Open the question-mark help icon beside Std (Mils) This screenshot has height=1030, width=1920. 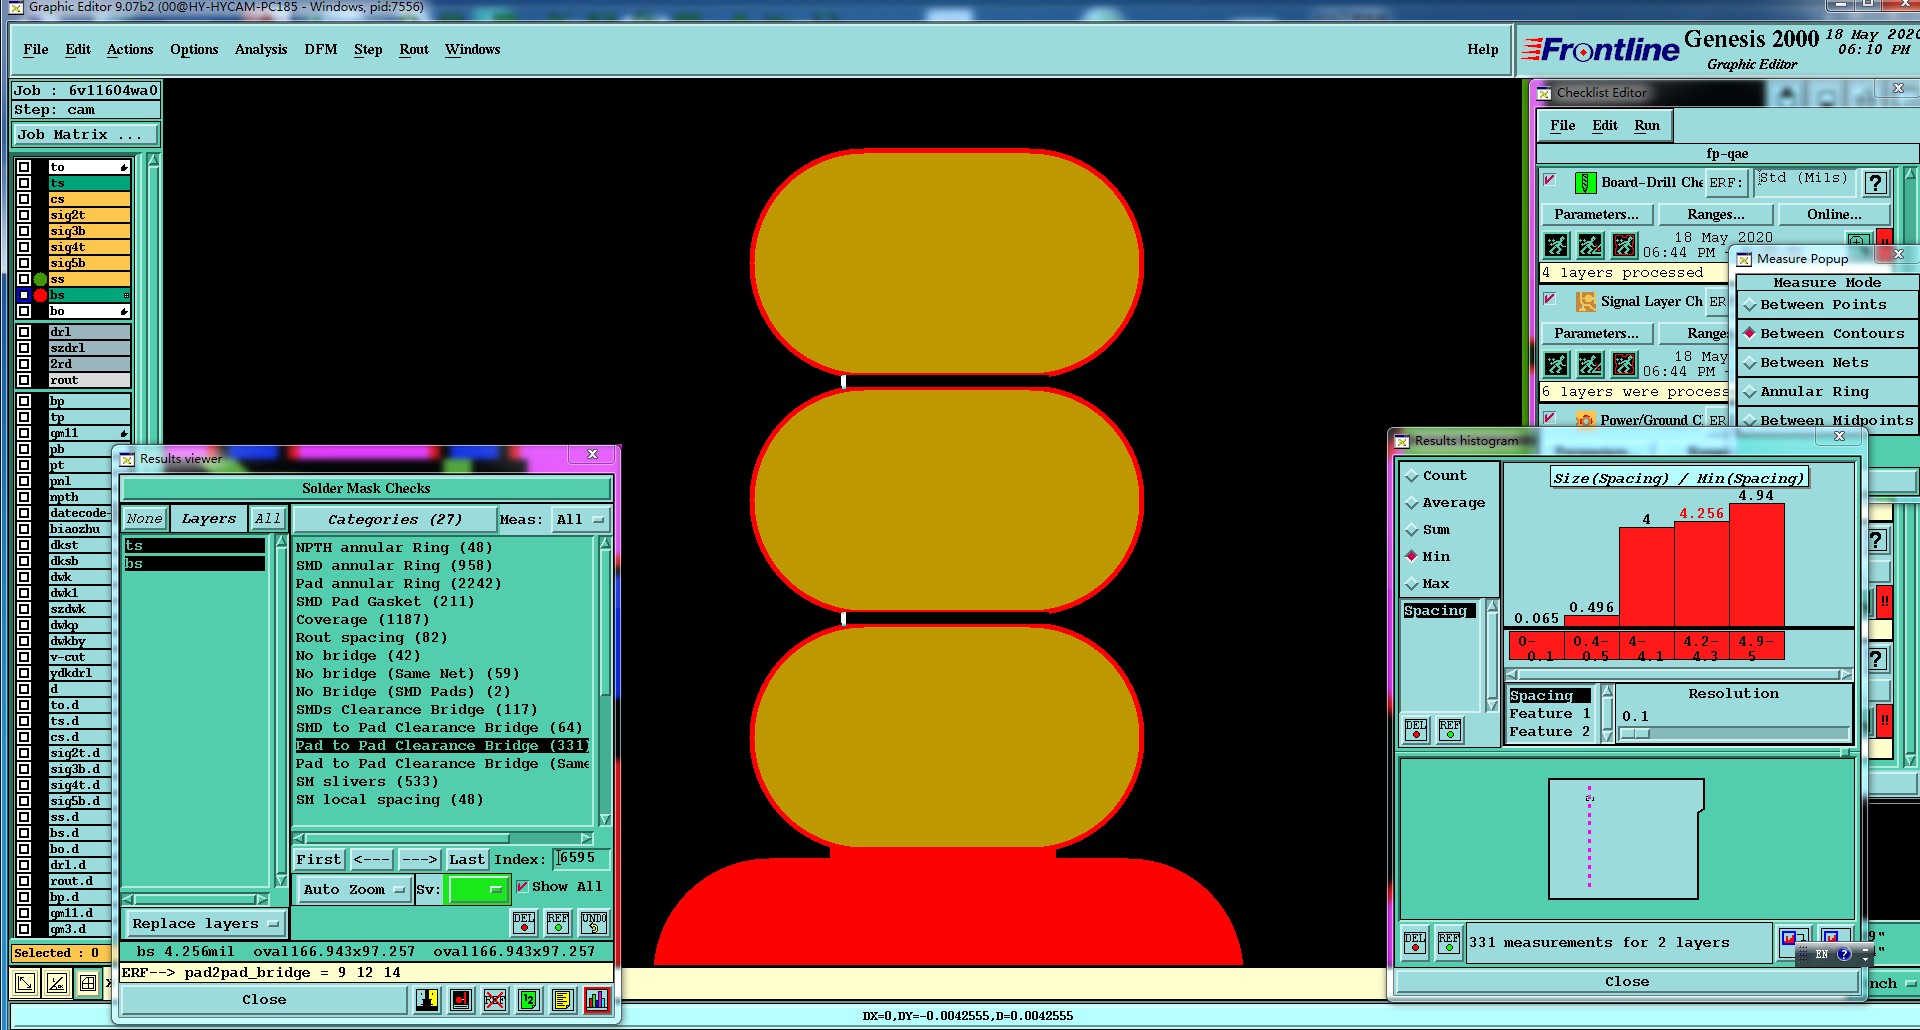tap(1876, 183)
